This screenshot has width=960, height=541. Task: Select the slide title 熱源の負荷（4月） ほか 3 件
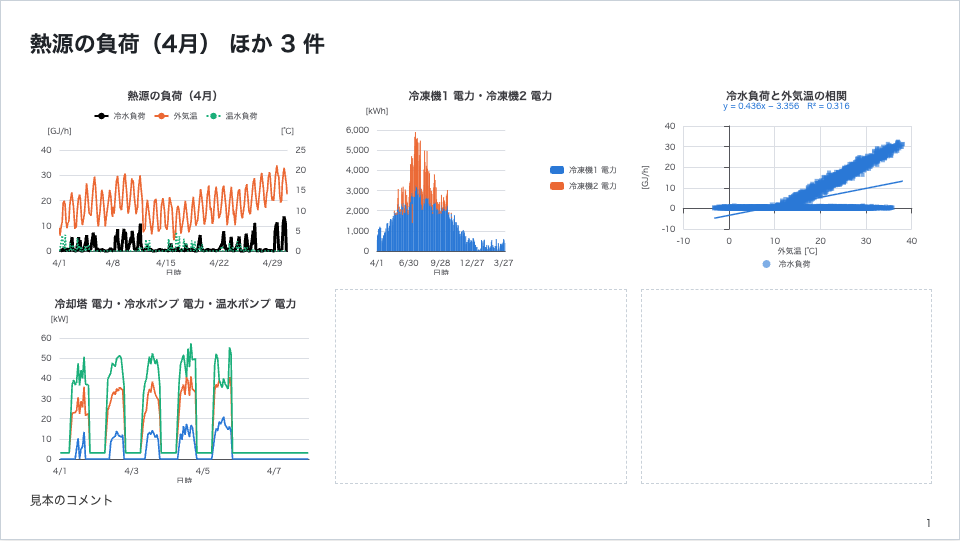tap(177, 44)
